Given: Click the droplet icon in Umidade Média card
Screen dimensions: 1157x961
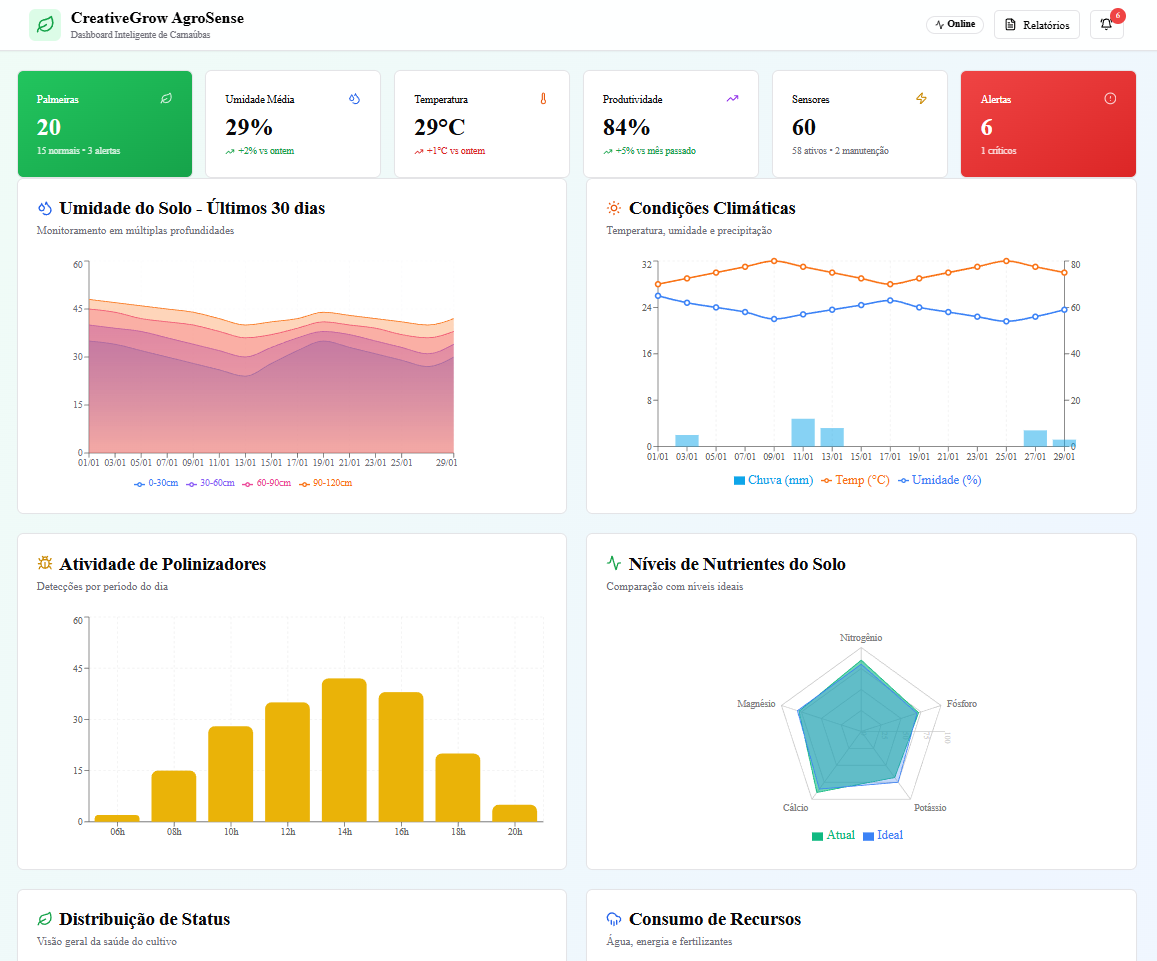Looking at the screenshot, I should tap(354, 98).
